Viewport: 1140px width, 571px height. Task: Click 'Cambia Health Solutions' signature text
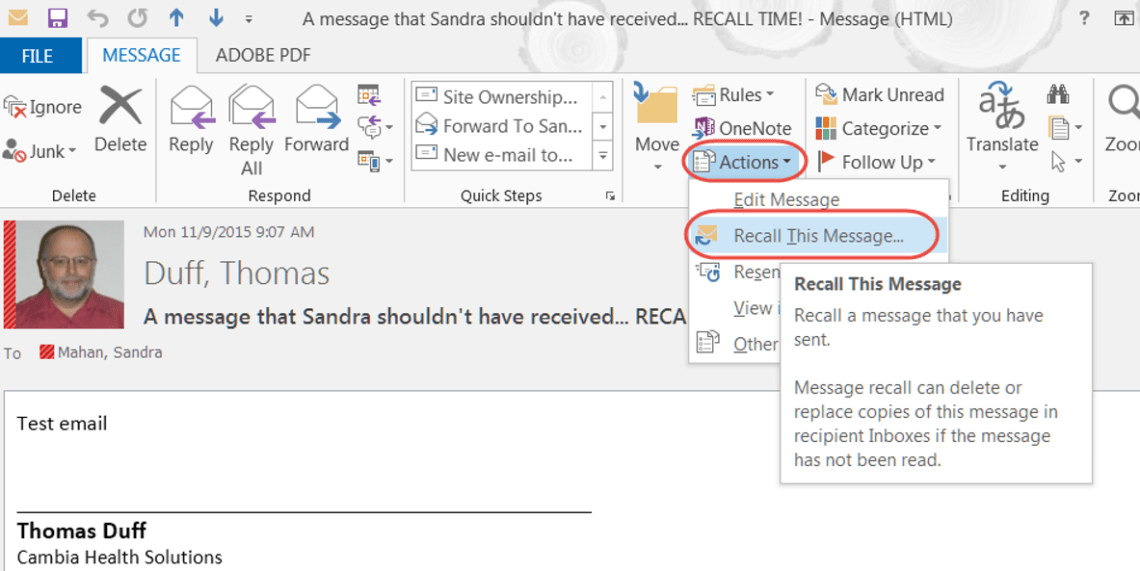(x=119, y=558)
